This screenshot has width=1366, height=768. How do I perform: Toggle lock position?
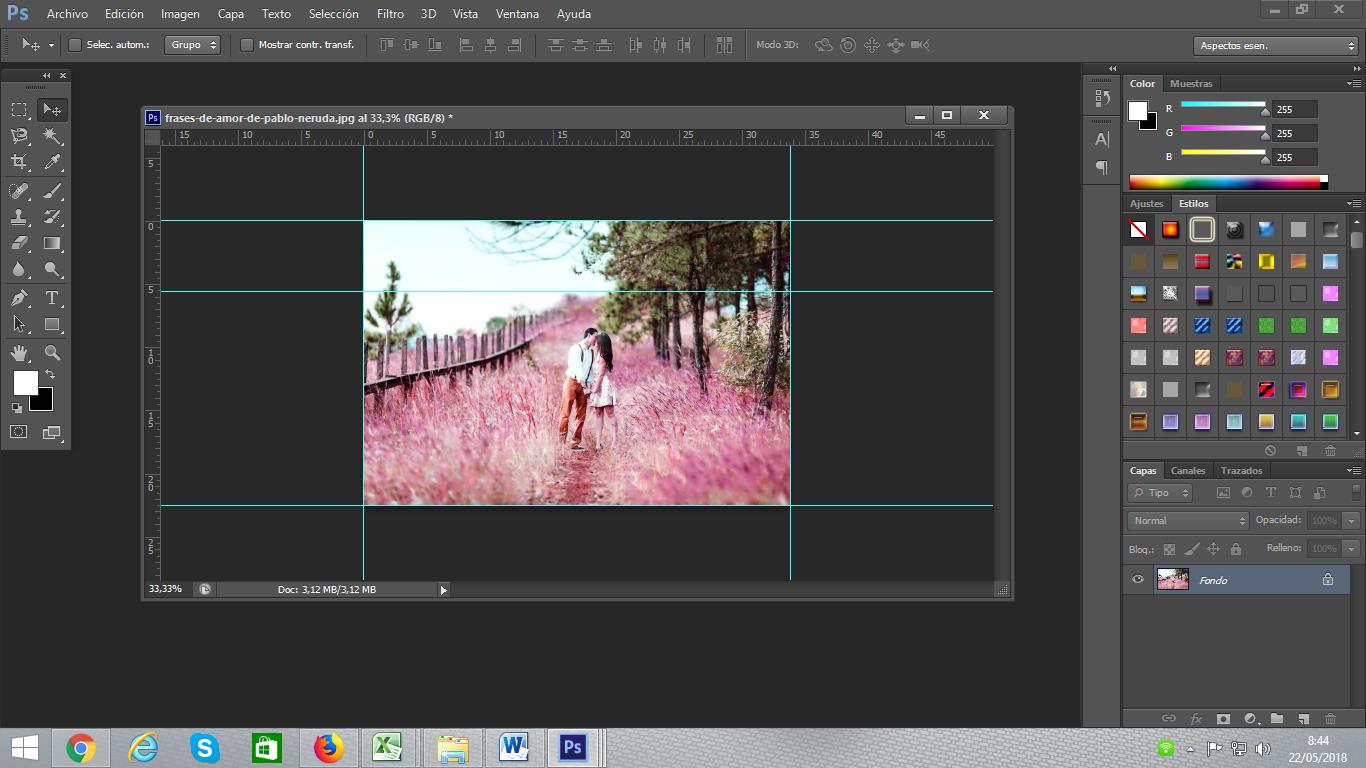click(1213, 549)
